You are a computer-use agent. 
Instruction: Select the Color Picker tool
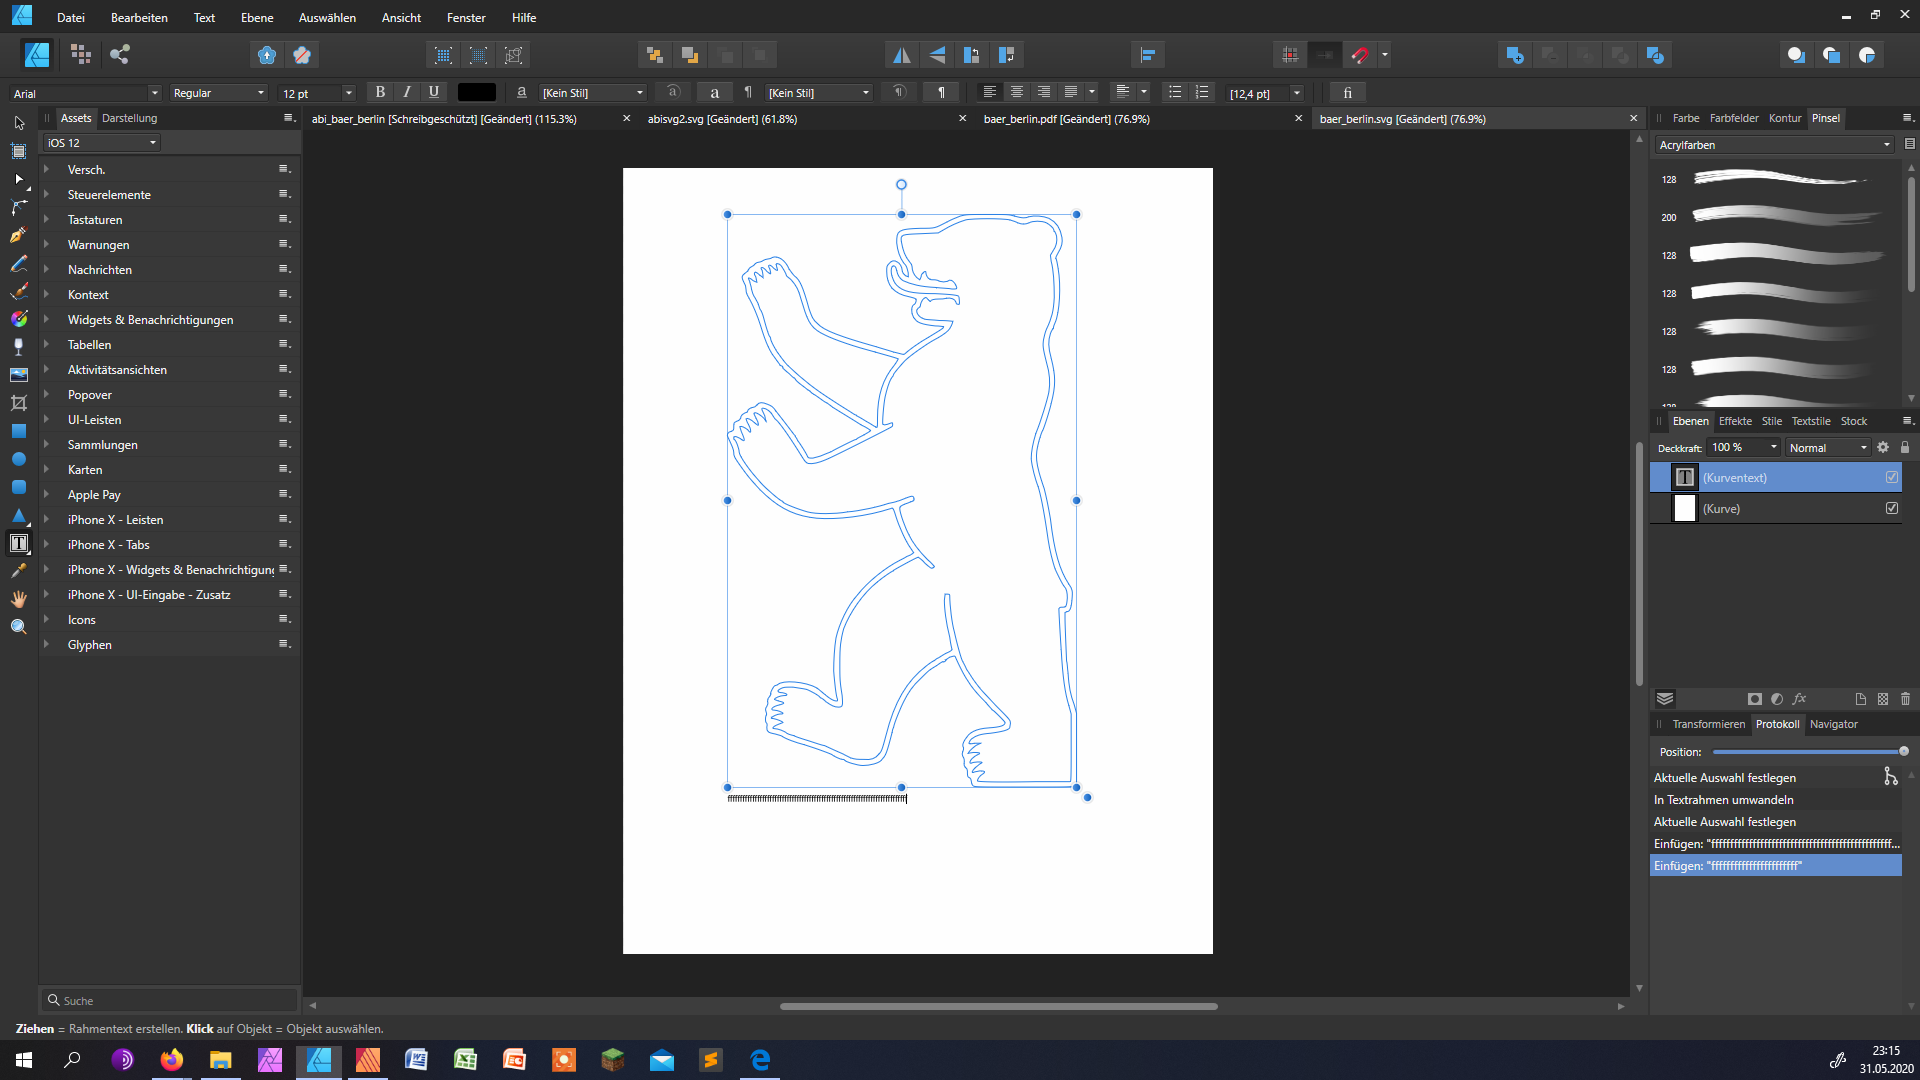19,571
